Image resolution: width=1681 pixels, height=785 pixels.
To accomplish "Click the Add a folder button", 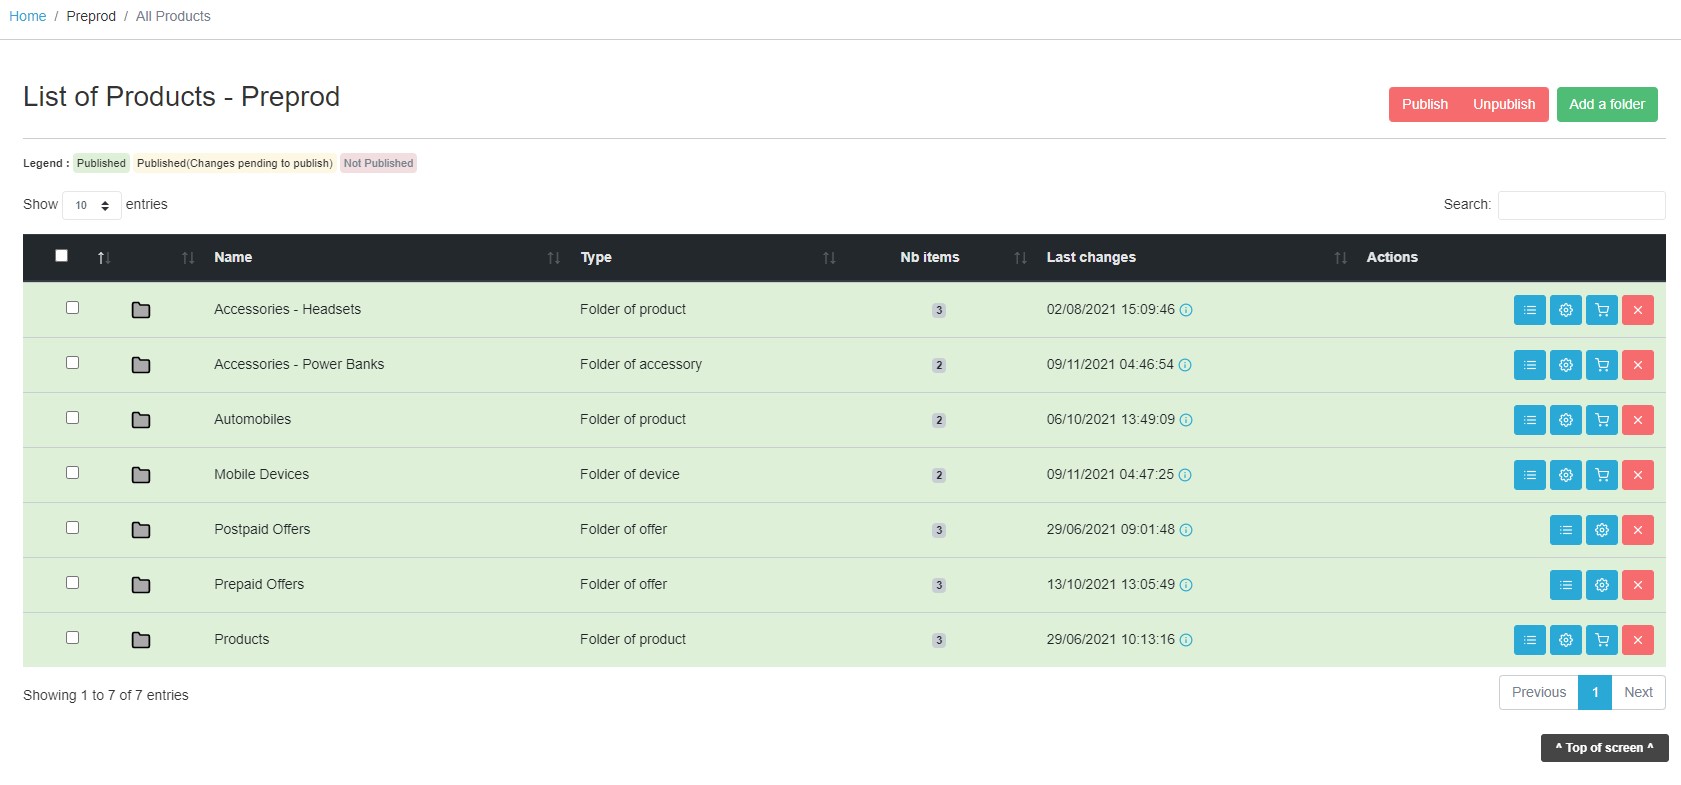I will click(x=1606, y=104).
